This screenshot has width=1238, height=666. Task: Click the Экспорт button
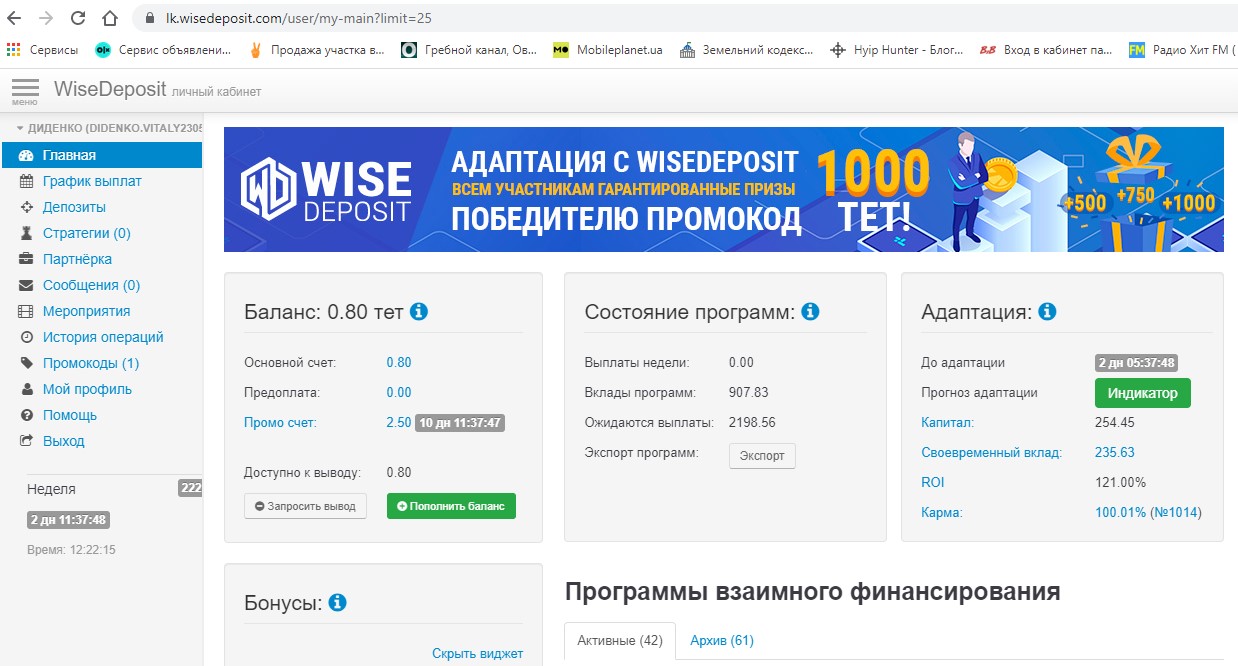click(762, 456)
